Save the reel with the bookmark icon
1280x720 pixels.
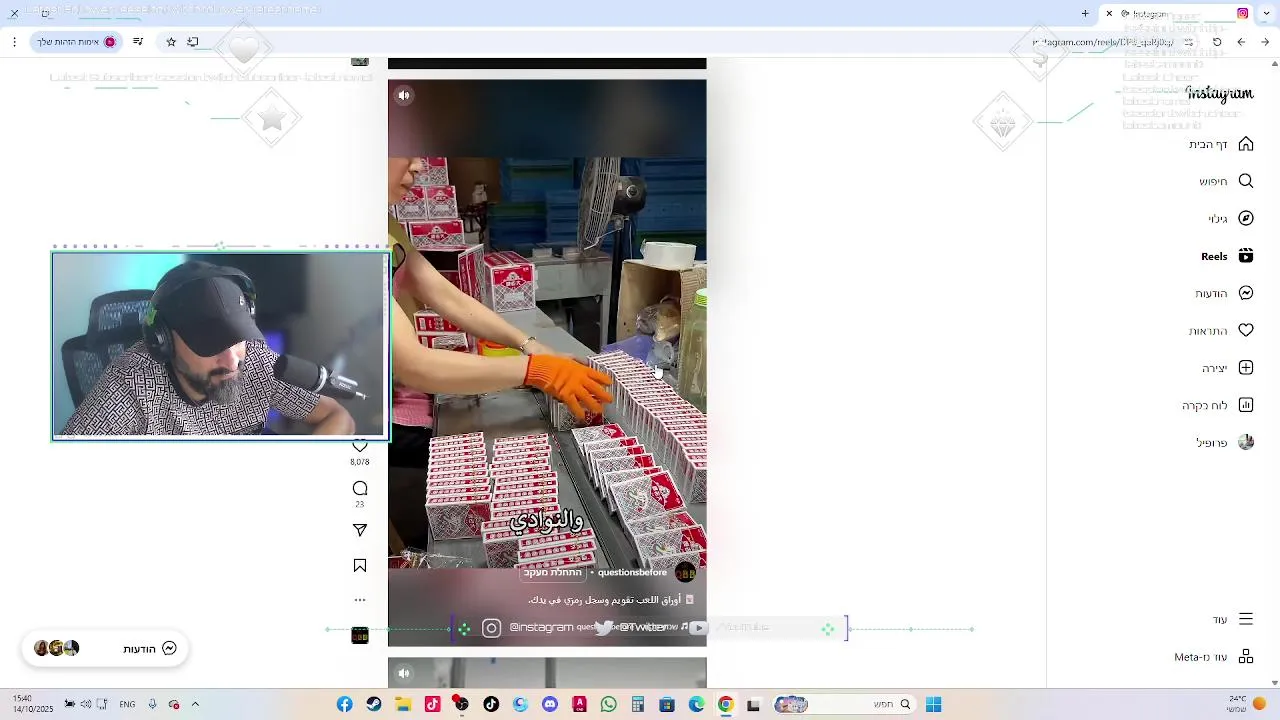(360, 566)
